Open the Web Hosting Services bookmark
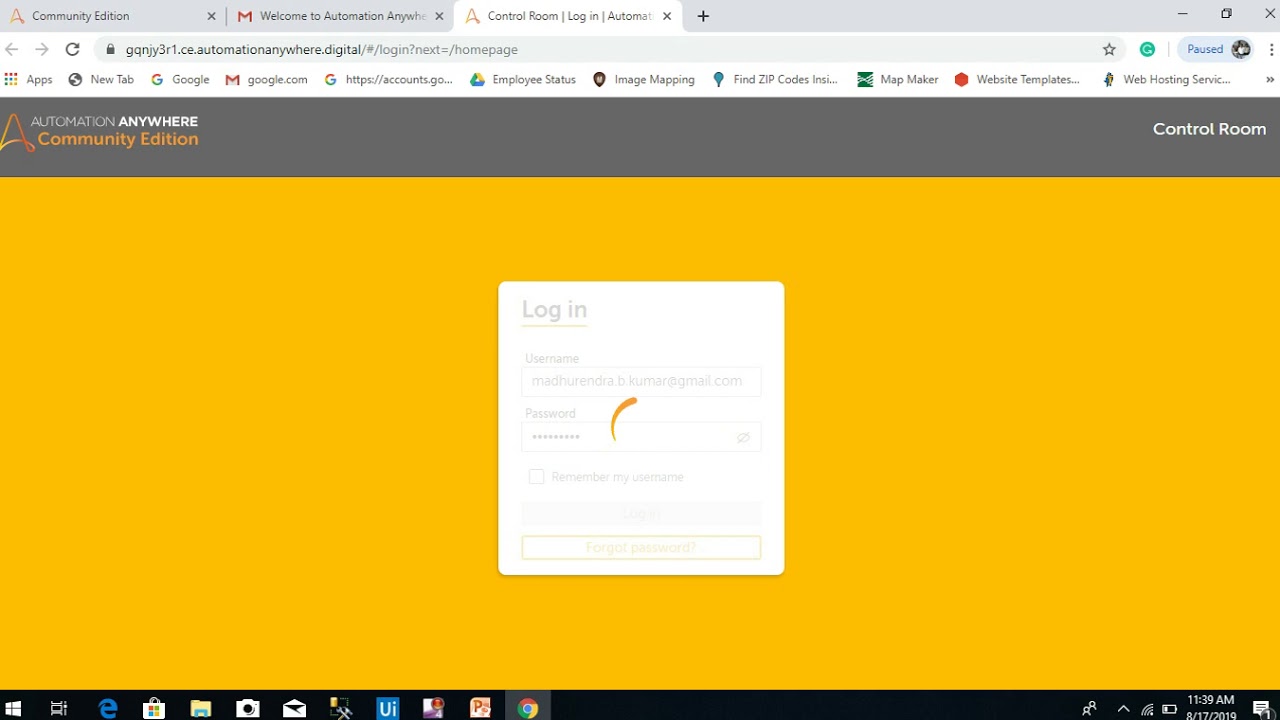Screen dimensions: 1280x720 pyautogui.click(x=1166, y=79)
